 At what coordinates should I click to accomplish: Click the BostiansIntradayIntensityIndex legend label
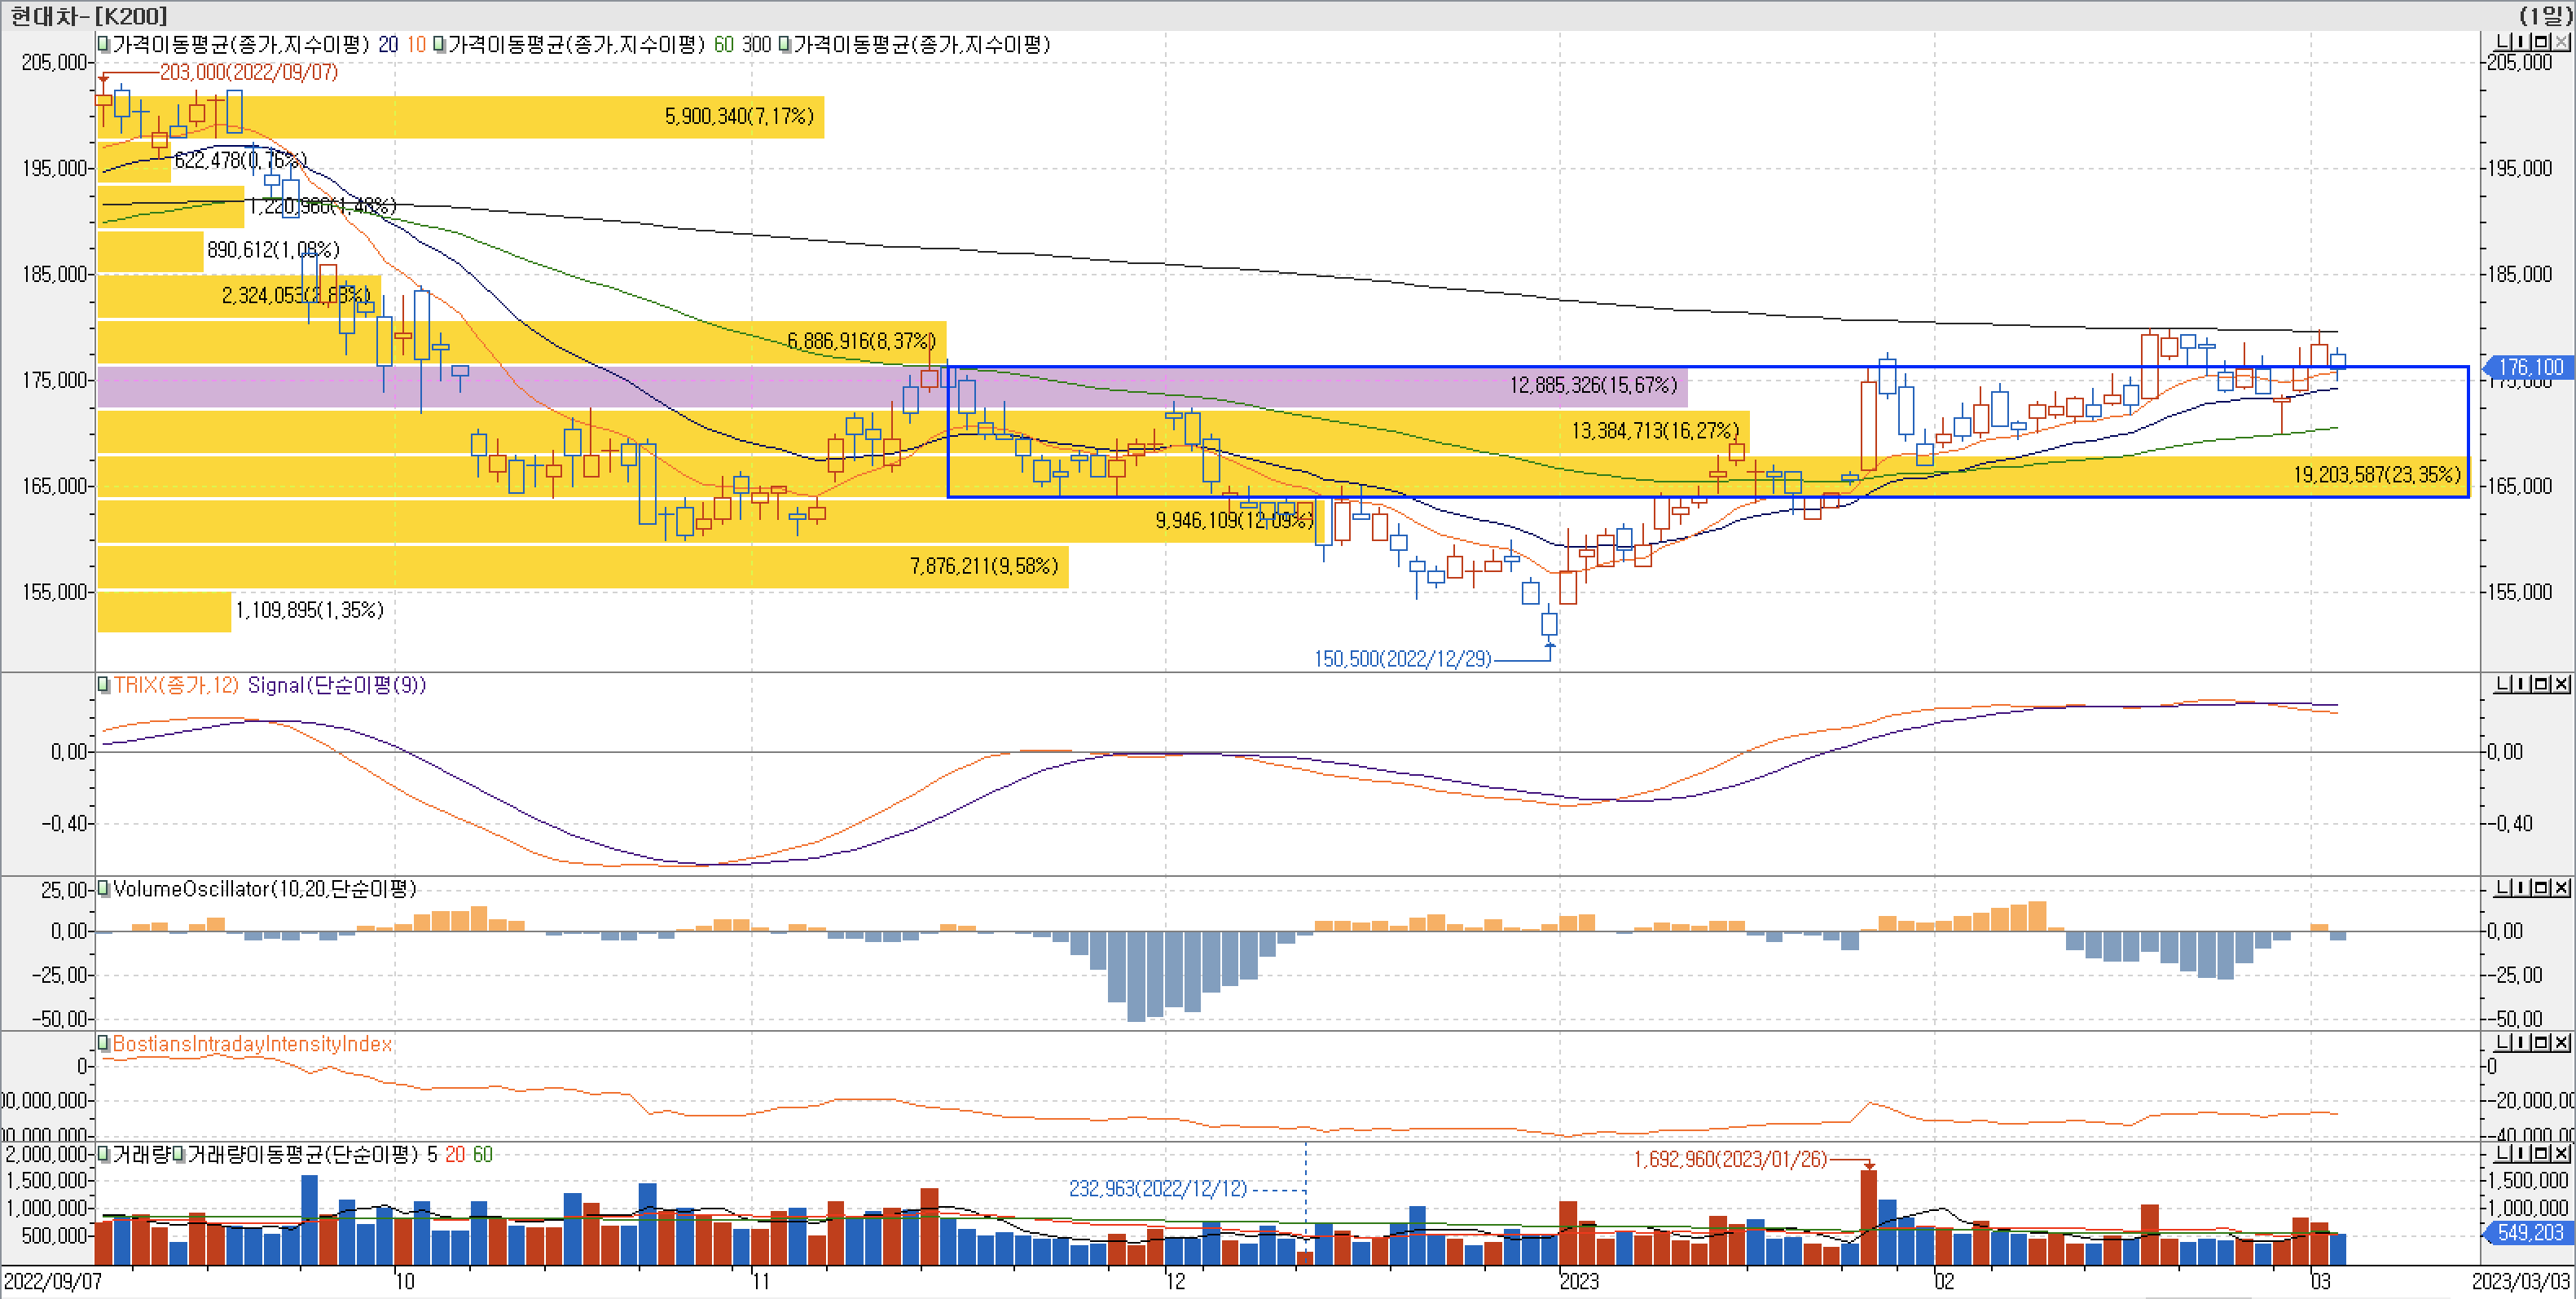coord(252,1044)
